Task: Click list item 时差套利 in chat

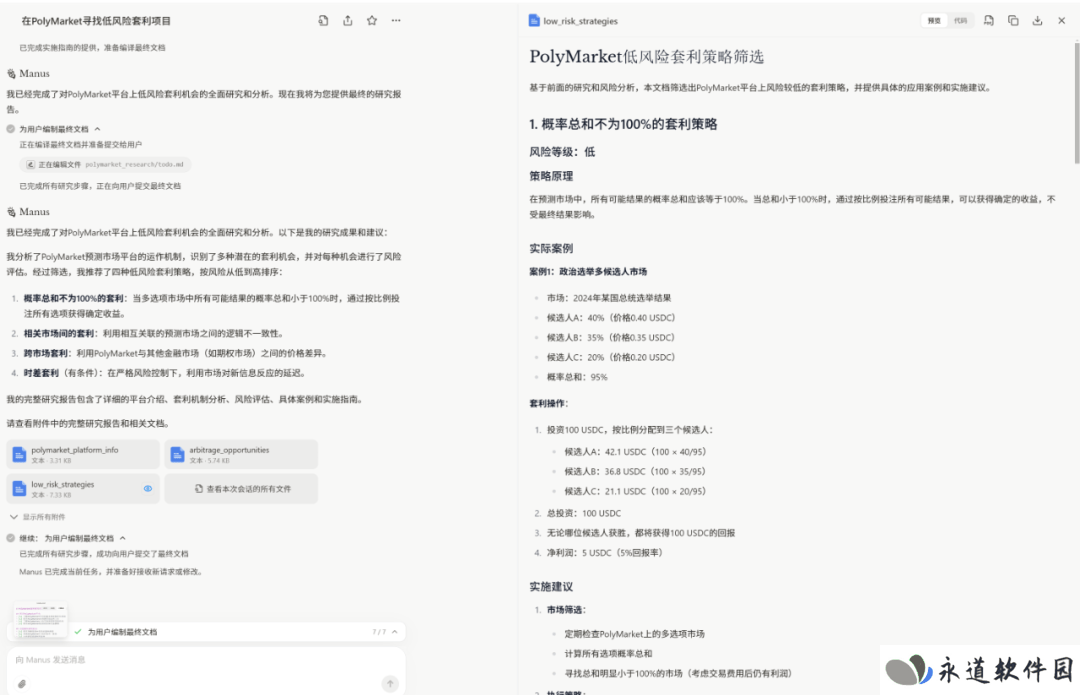Action: 165,373
